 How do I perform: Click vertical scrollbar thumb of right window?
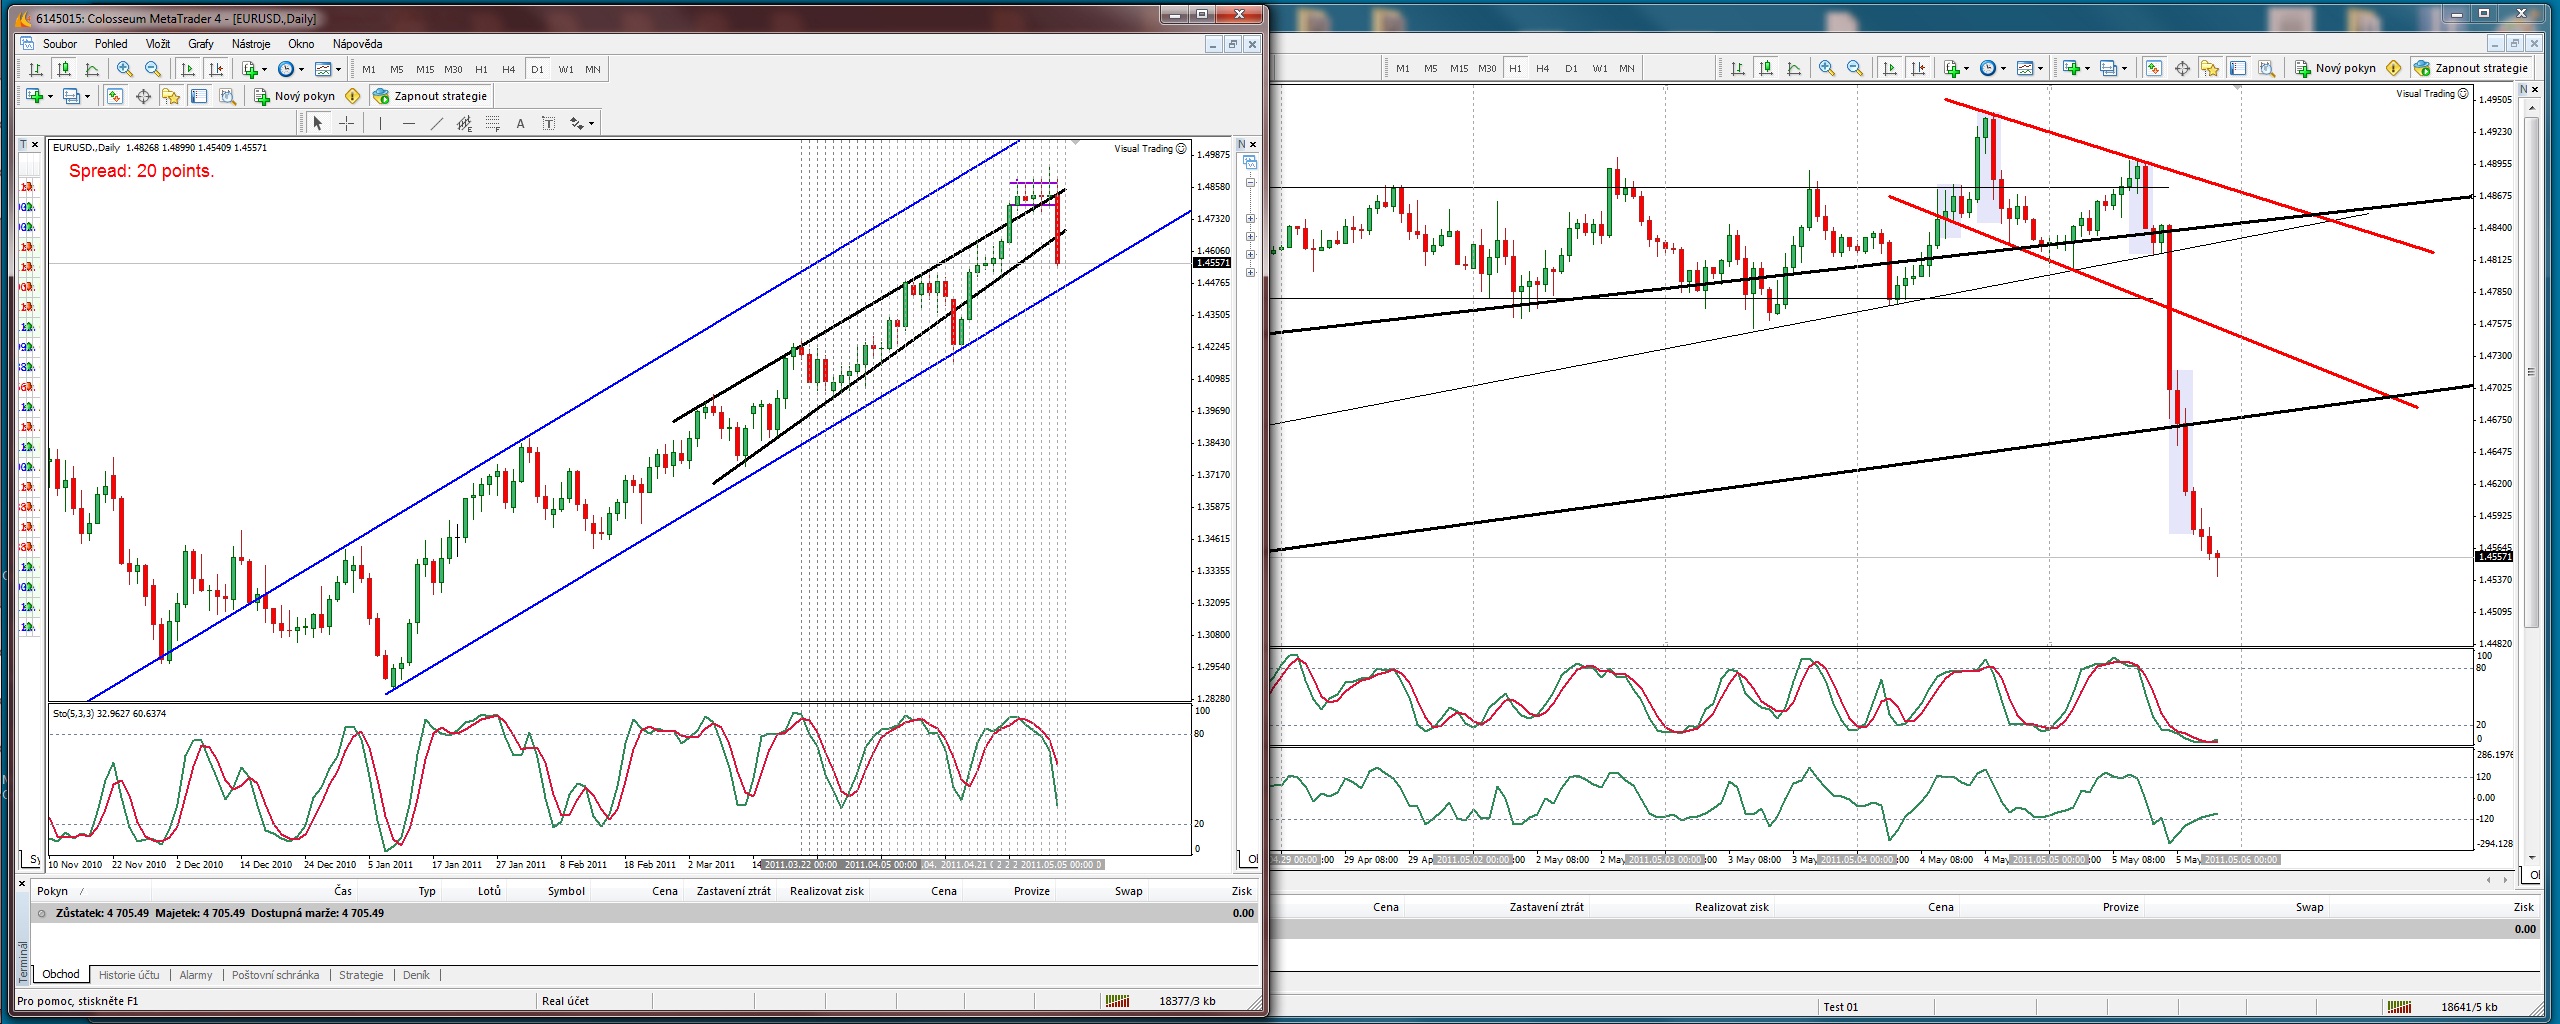coord(2532,373)
